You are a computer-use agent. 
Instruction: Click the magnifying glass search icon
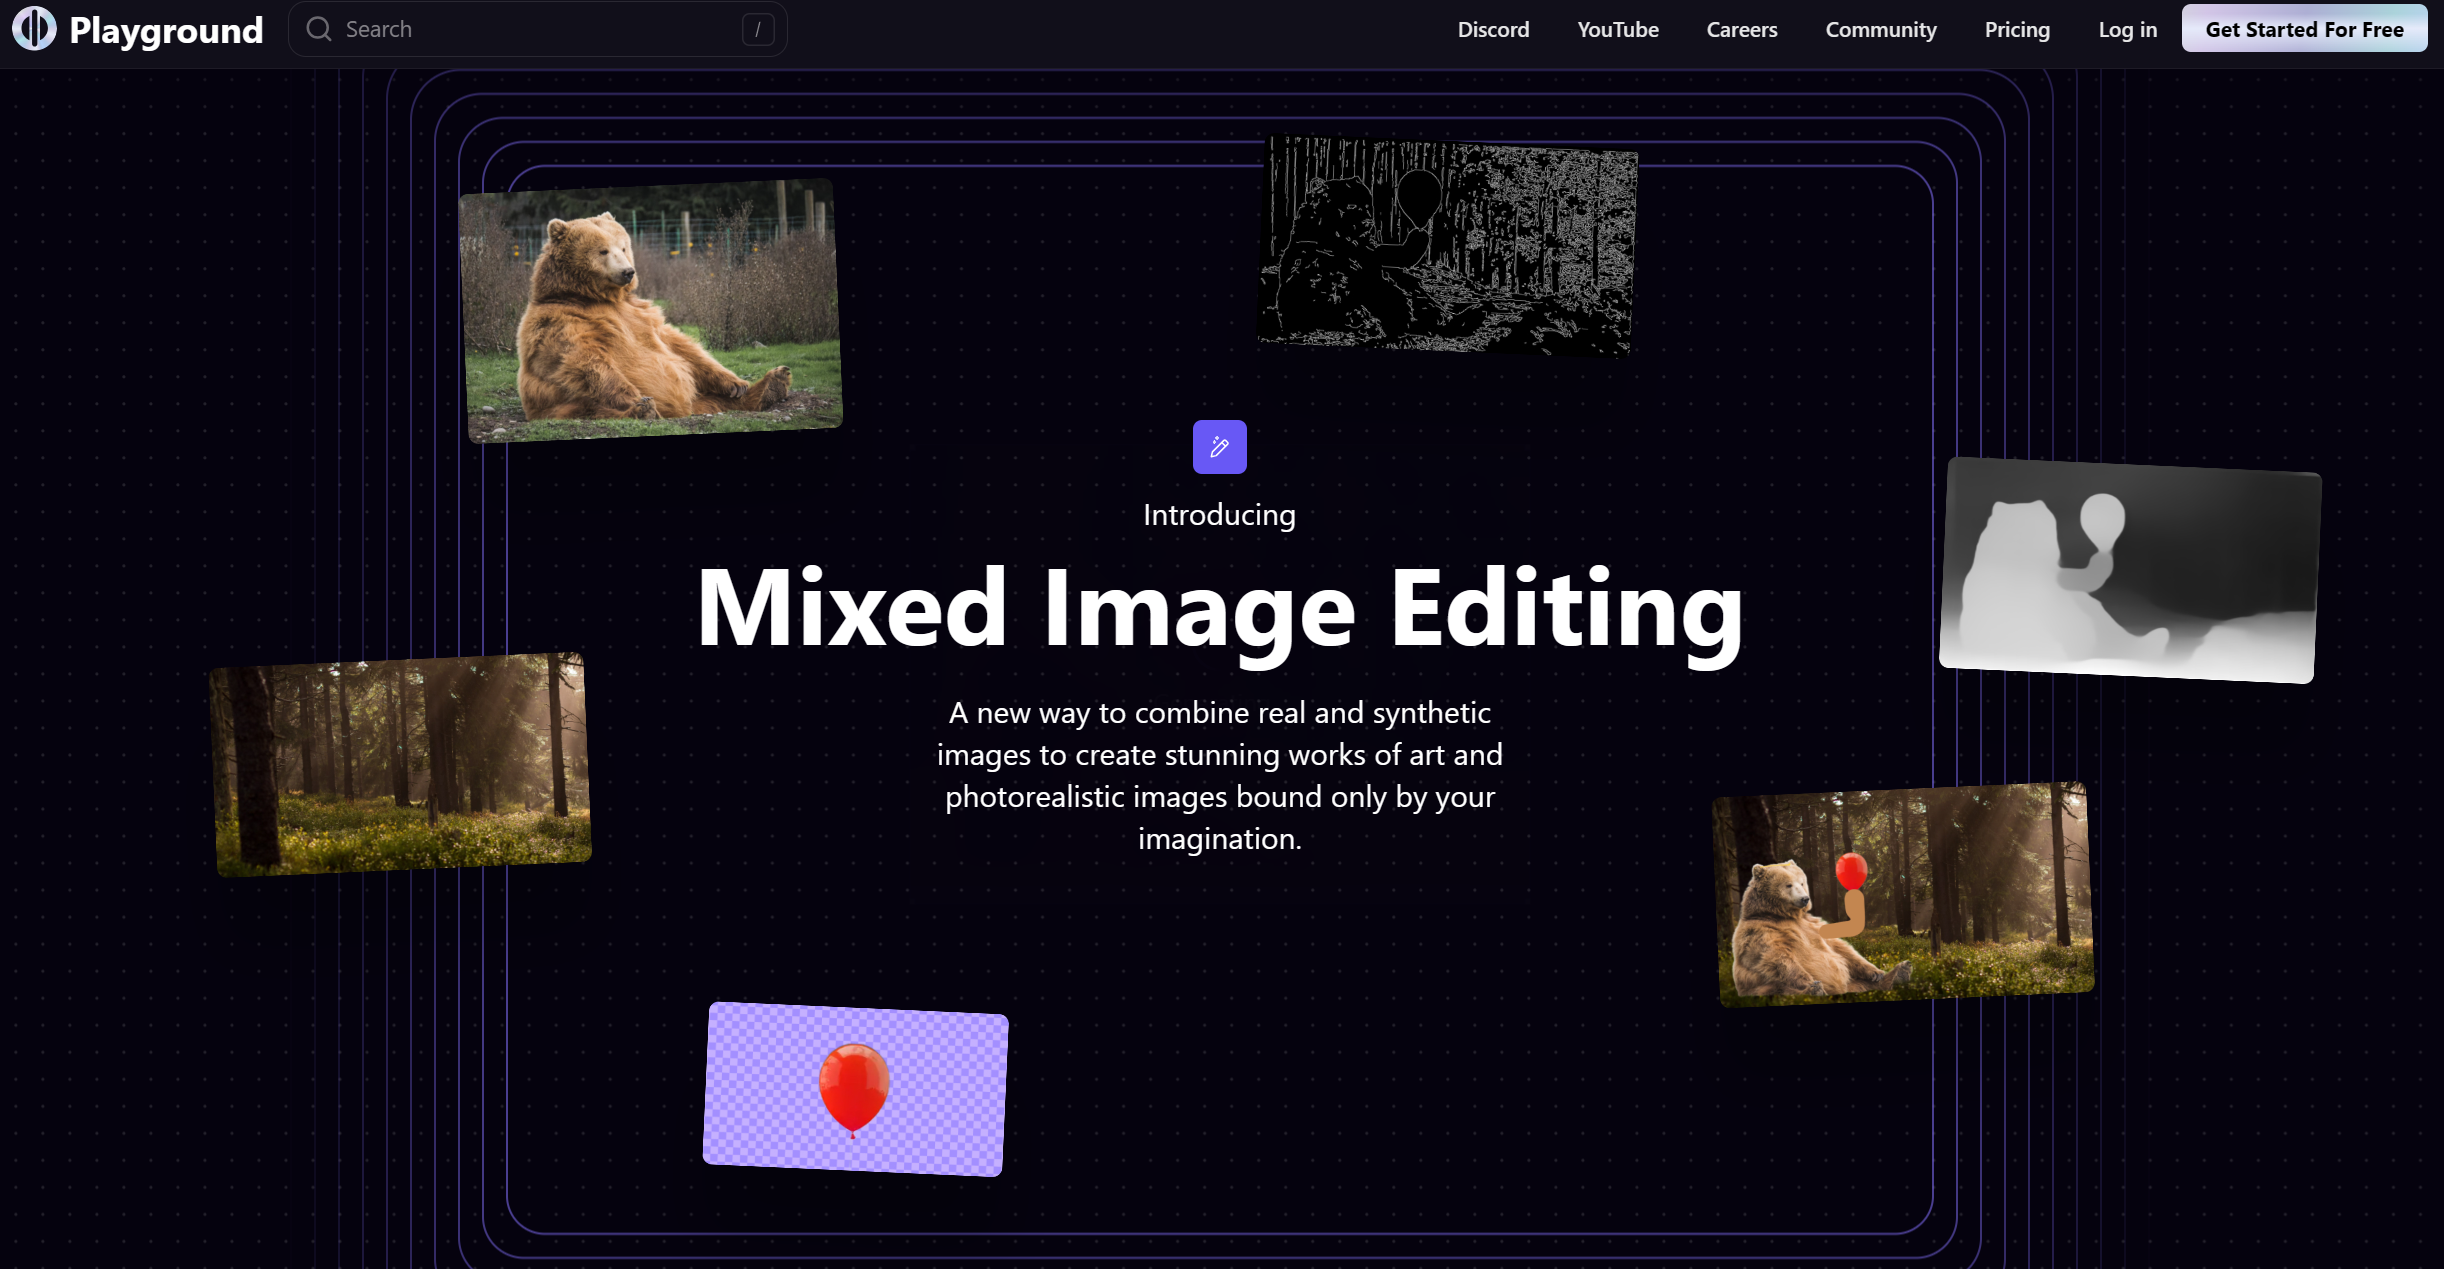[x=319, y=29]
